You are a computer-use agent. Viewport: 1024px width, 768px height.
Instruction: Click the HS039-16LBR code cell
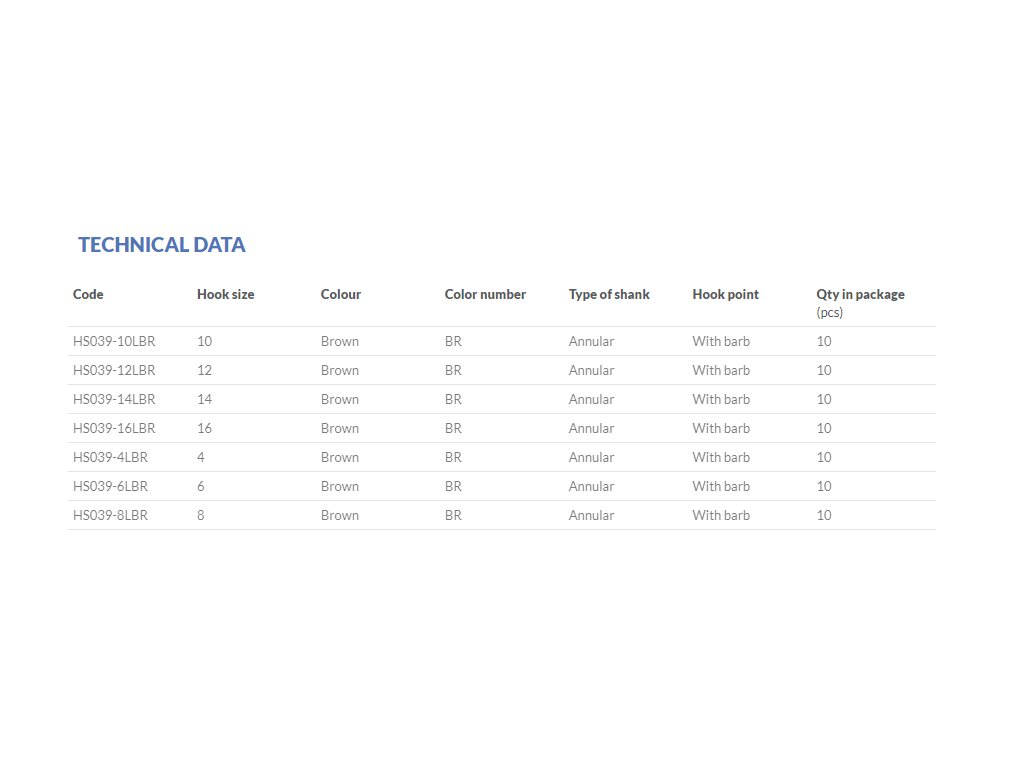pos(114,429)
